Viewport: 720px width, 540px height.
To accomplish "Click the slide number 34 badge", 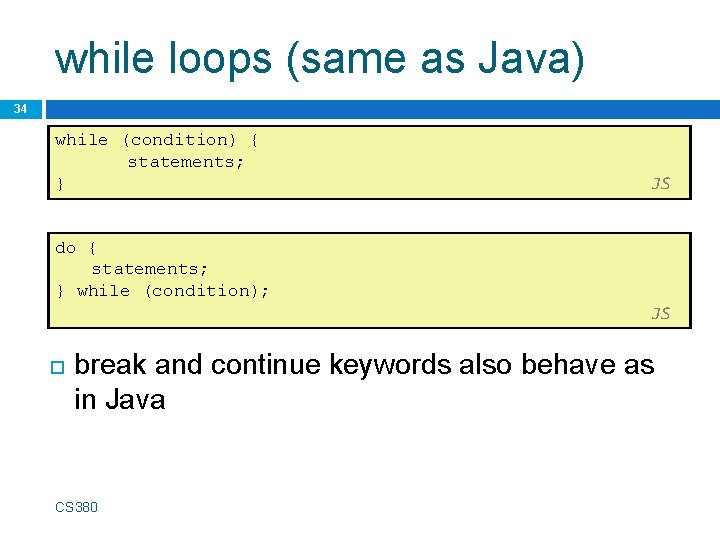I will (20, 107).
